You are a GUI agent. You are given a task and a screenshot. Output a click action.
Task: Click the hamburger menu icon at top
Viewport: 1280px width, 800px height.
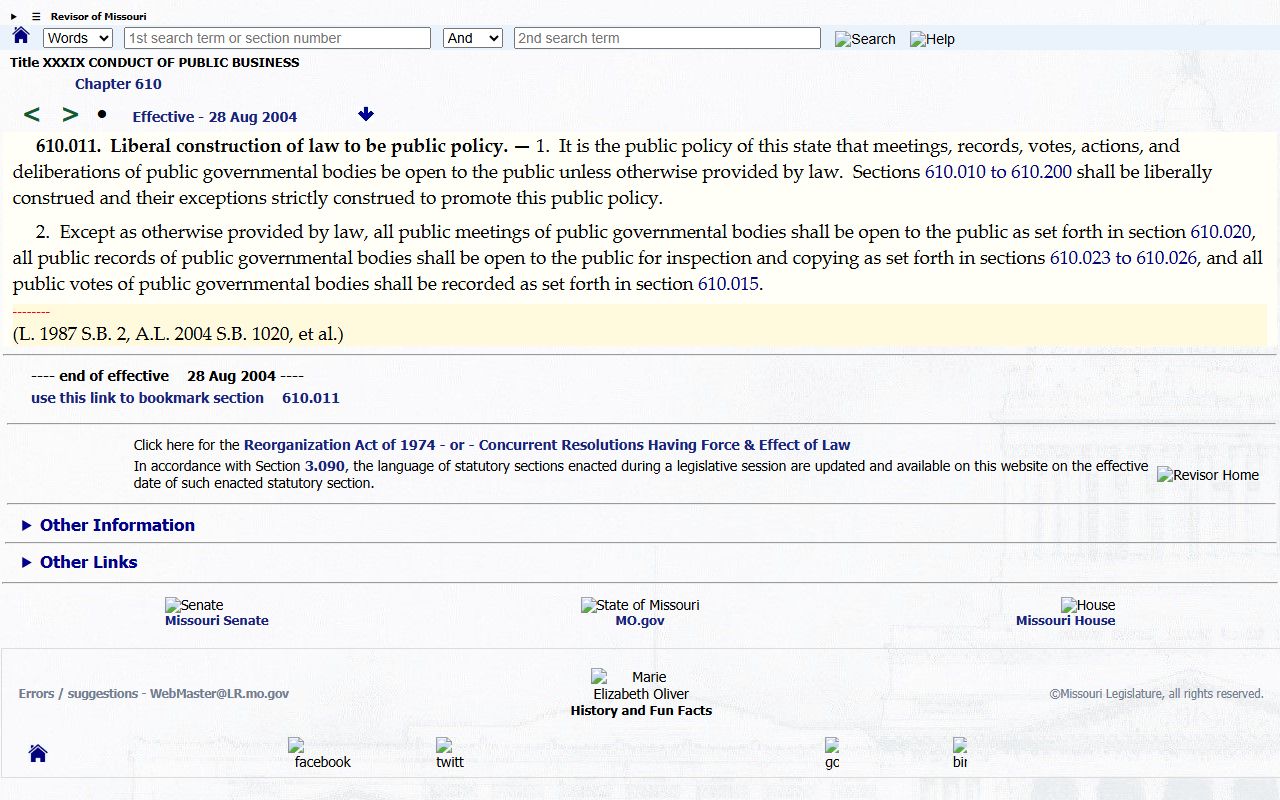(x=36, y=17)
